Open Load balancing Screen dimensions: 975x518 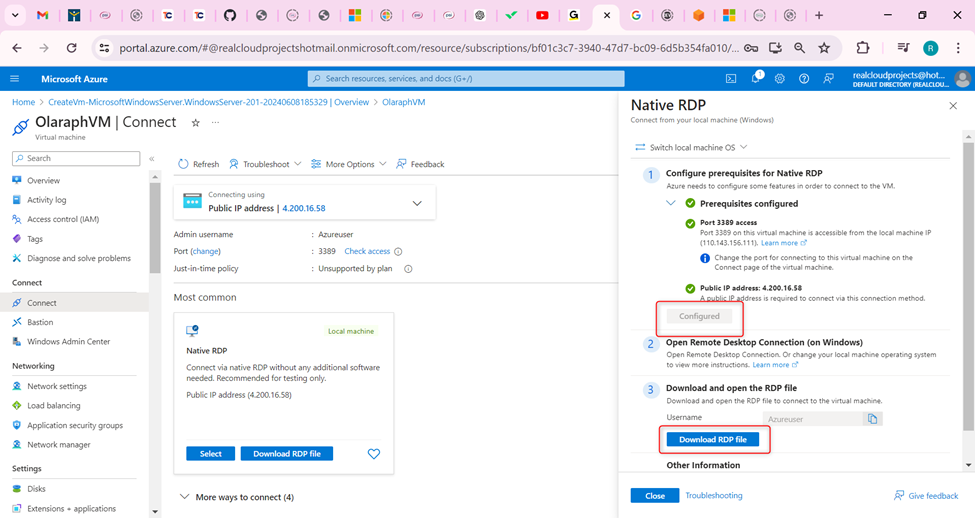click(53, 405)
